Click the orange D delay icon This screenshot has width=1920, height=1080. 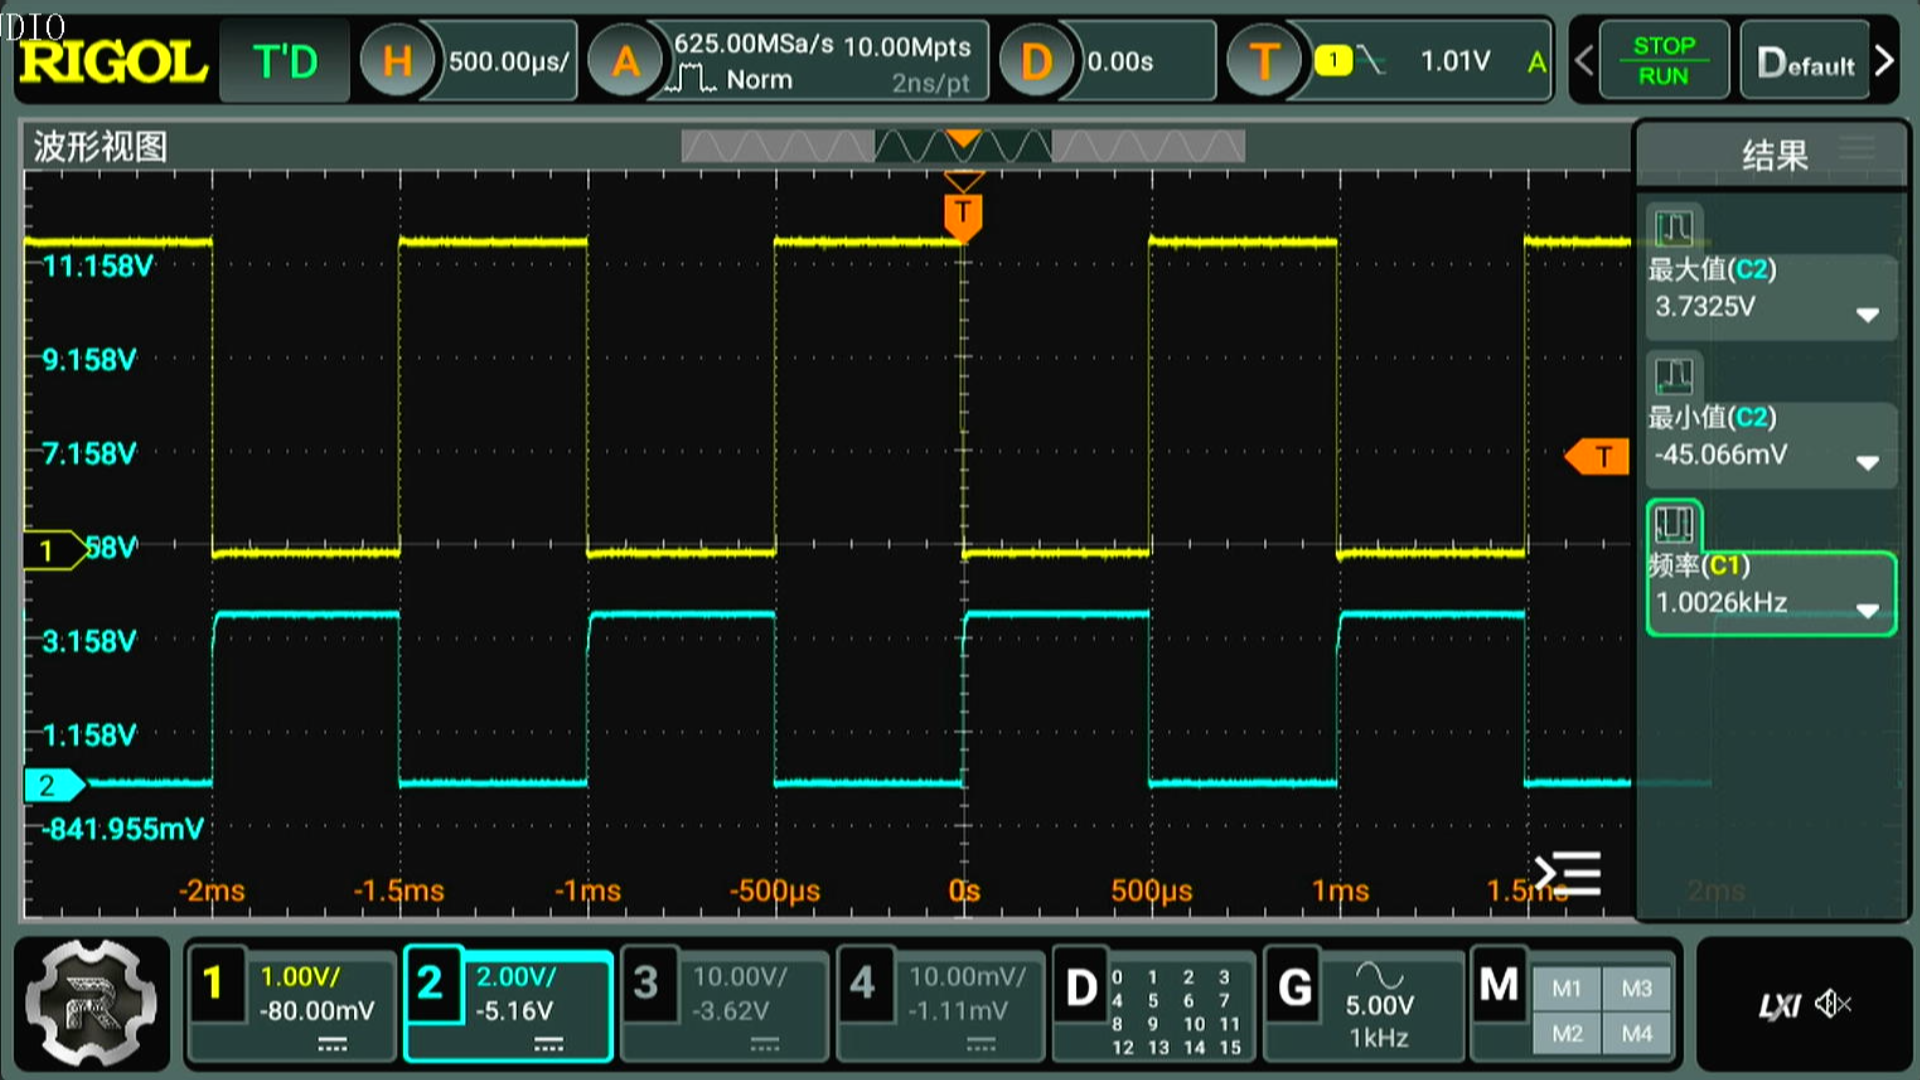[1036, 62]
